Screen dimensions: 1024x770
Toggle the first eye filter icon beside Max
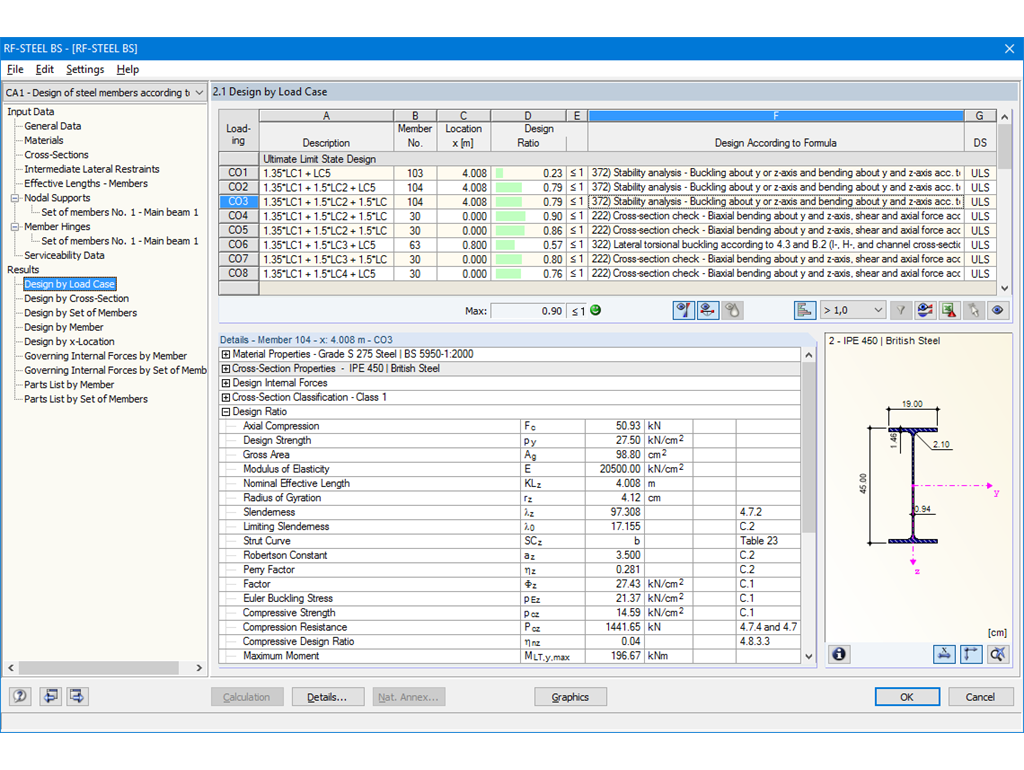[683, 310]
